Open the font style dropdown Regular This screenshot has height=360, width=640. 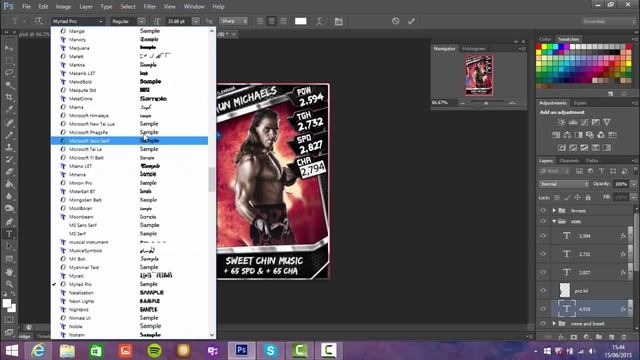coord(128,21)
